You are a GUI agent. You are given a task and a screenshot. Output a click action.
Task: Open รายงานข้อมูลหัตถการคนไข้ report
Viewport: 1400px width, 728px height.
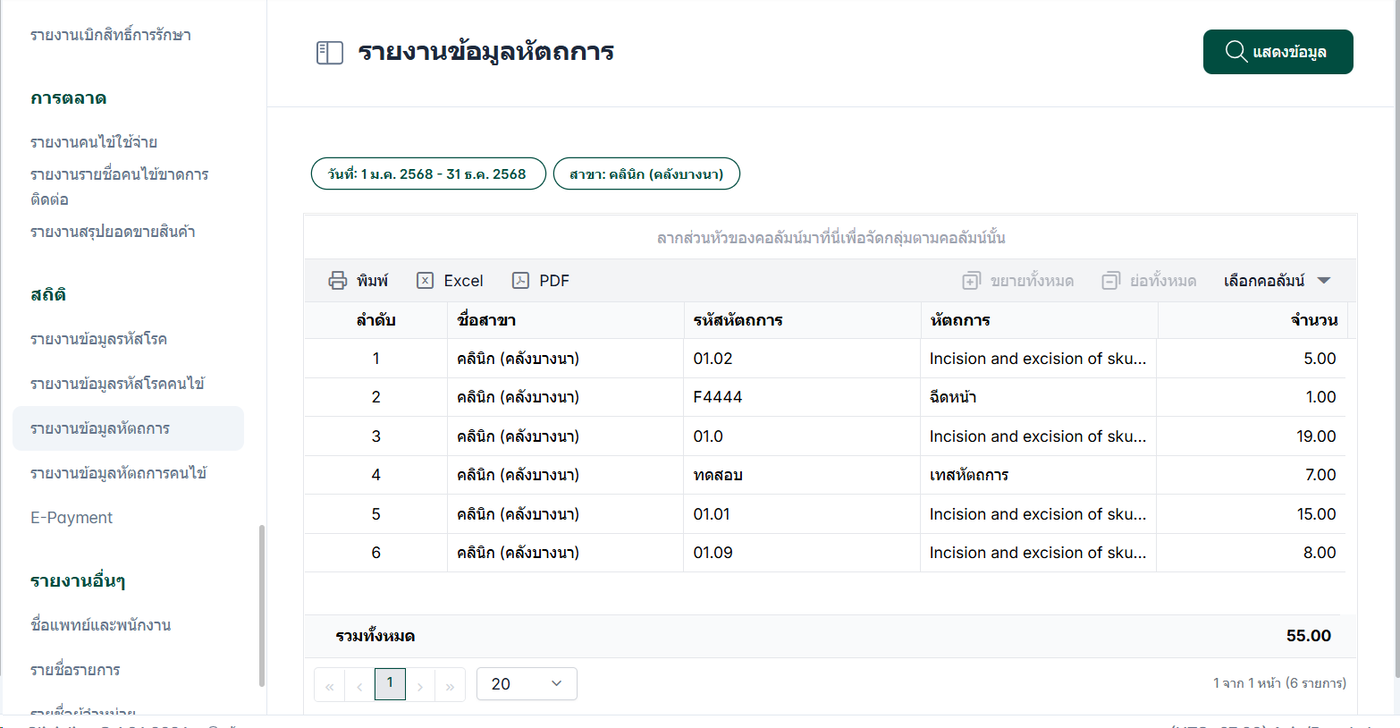pyautogui.click(x=118, y=473)
